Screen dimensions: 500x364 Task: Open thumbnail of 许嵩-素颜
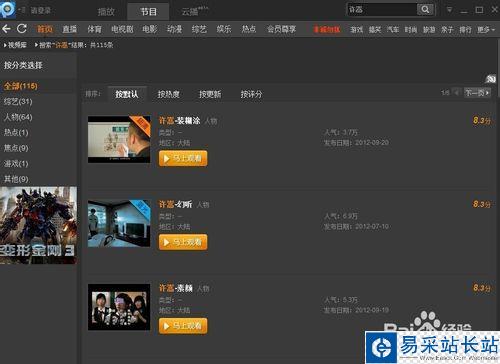coord(119,307)
